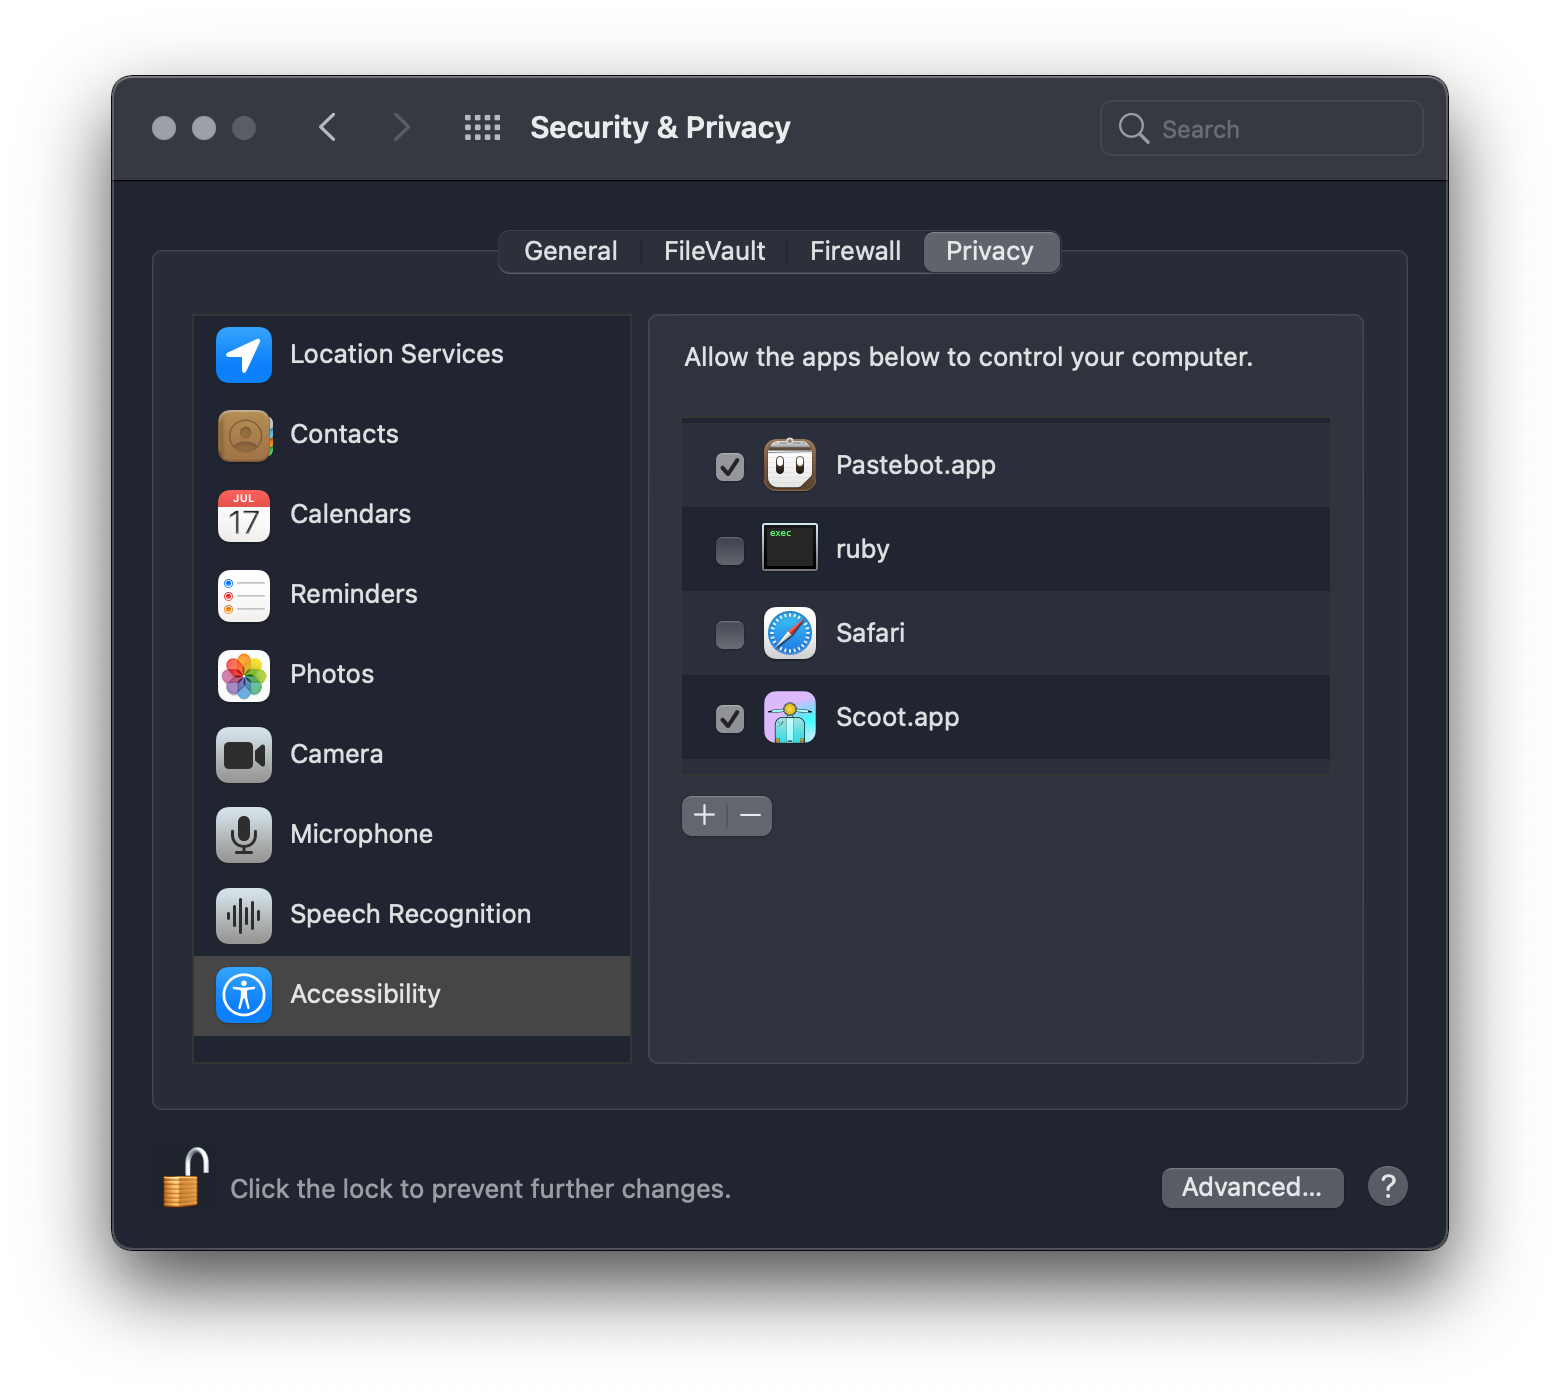Viewport: 1560px width, 1398px height.
Task: Select the Privacy tab
Action: coord(990,251)
